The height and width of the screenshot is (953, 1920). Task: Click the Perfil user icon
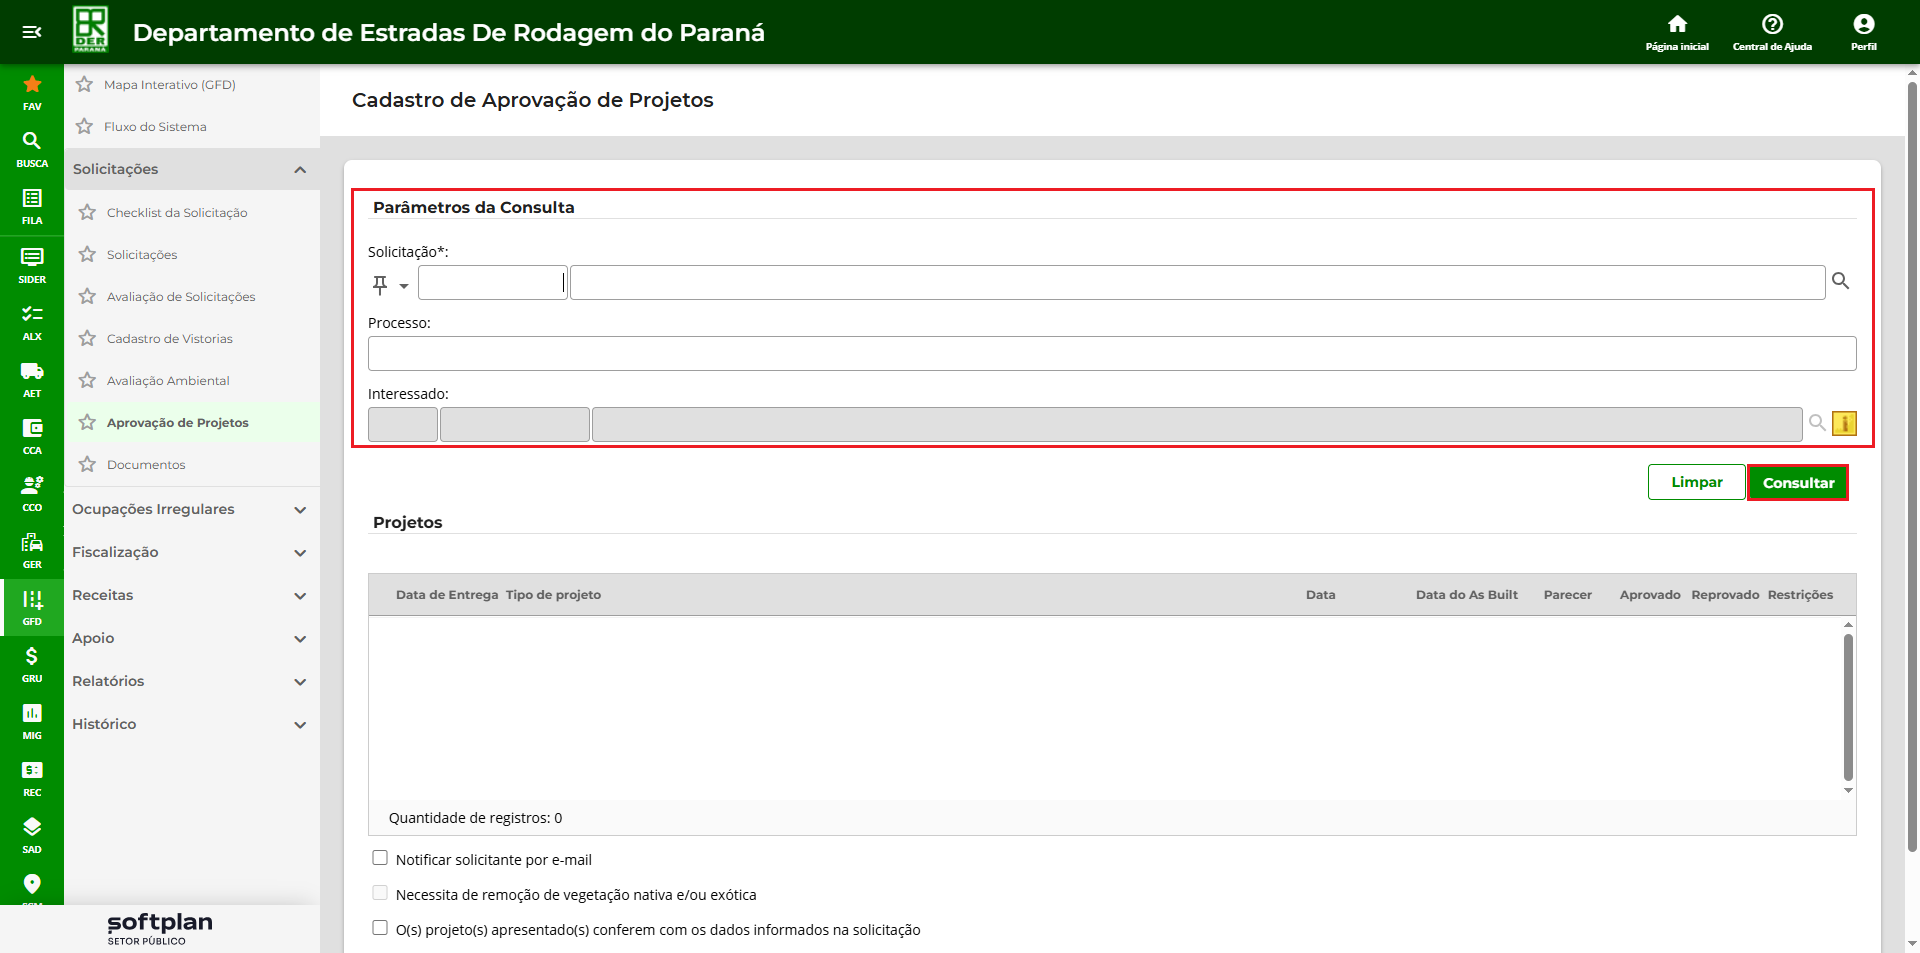1863,31
